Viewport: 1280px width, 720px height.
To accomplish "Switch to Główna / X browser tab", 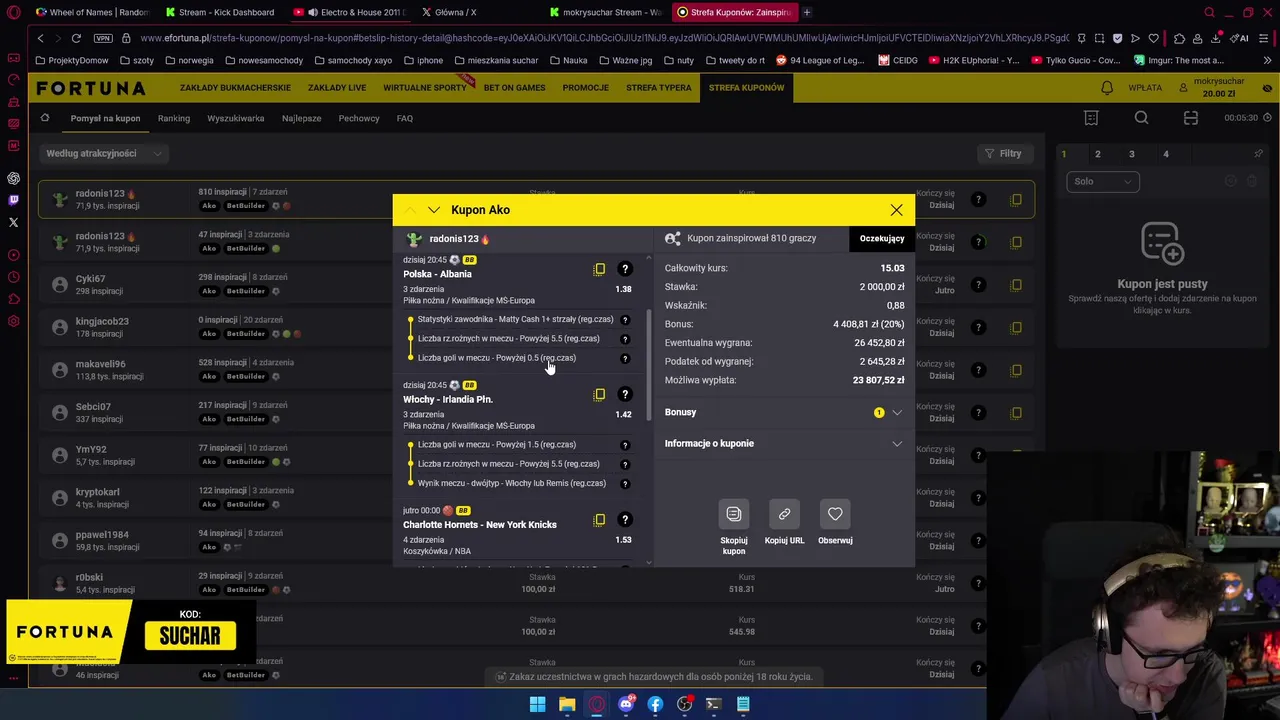I will (x=455, y=12).
